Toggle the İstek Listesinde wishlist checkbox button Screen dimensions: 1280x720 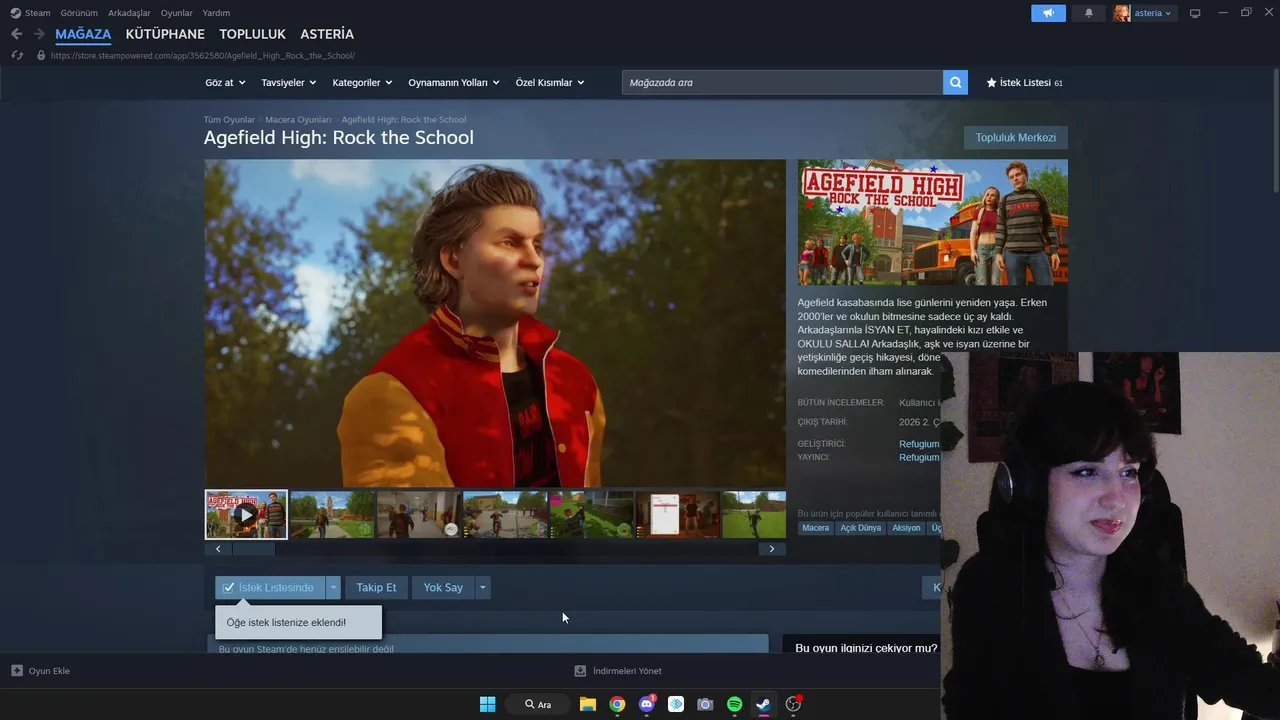point(268,588)
